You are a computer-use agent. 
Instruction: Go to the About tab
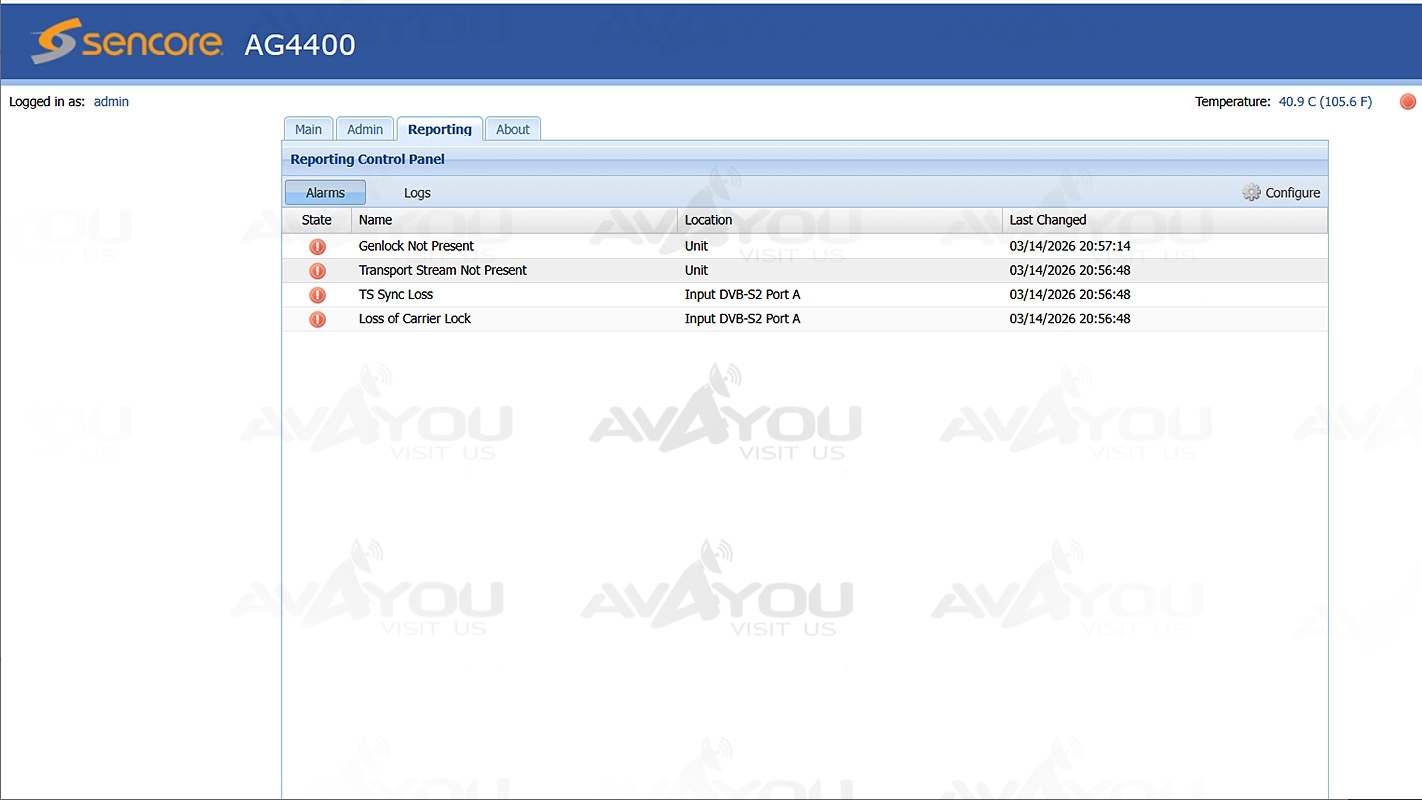(x=513, y=129)
